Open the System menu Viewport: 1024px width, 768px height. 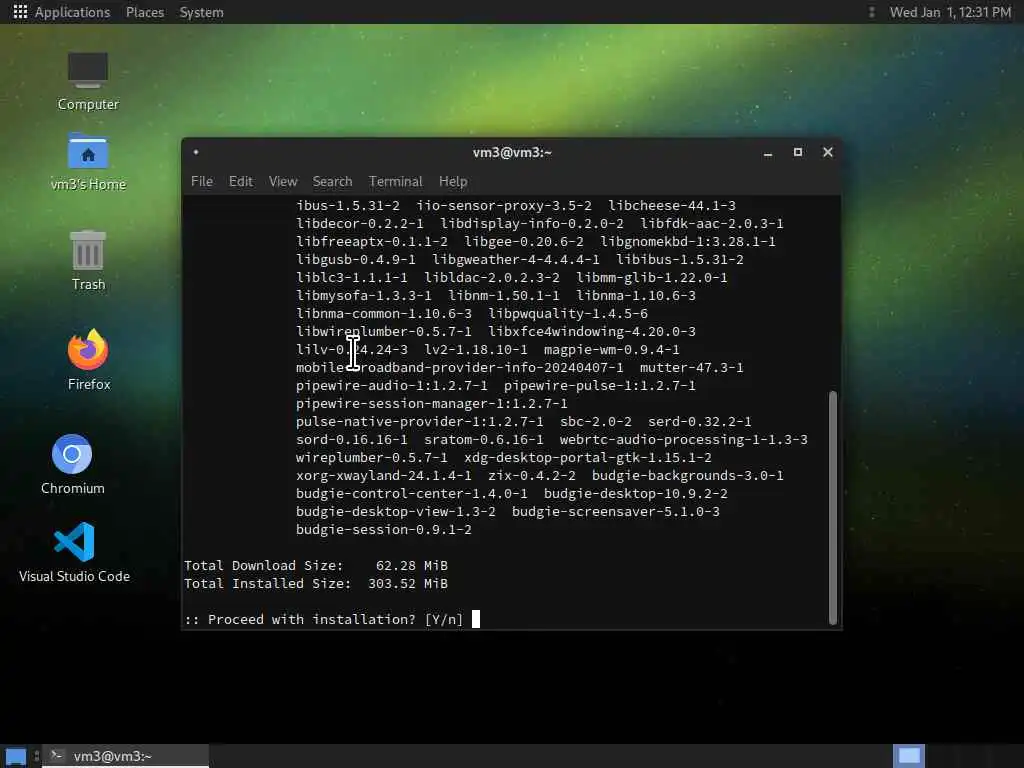(201, 12)
